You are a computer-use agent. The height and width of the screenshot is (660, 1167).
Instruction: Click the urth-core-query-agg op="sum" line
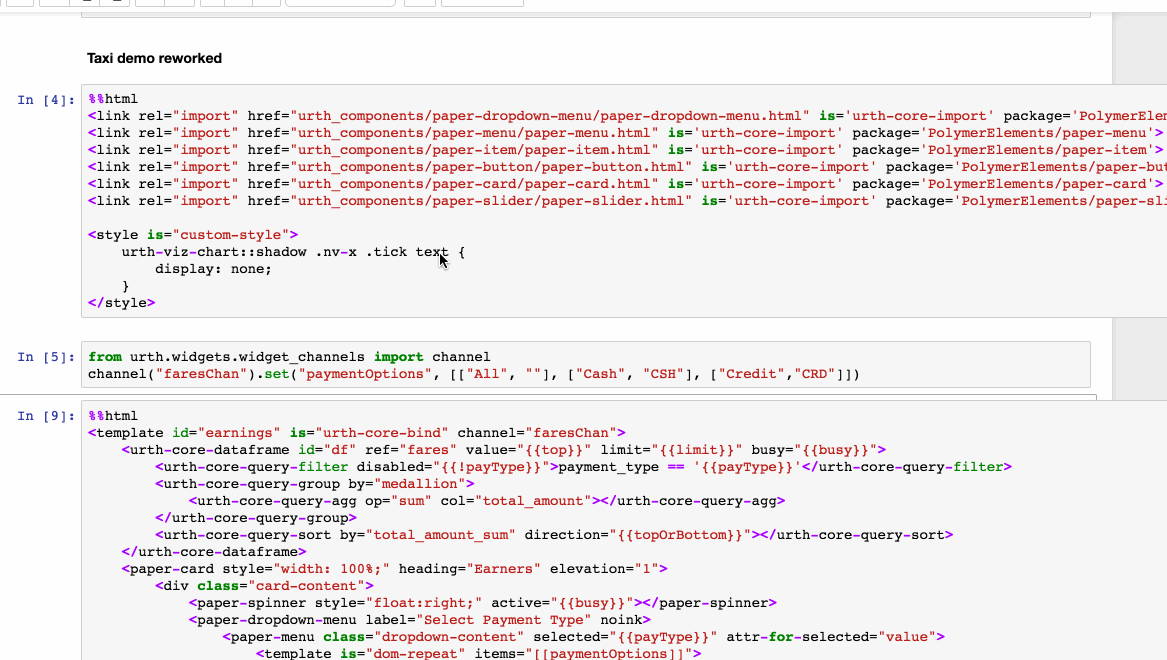[x=487, y=501]
